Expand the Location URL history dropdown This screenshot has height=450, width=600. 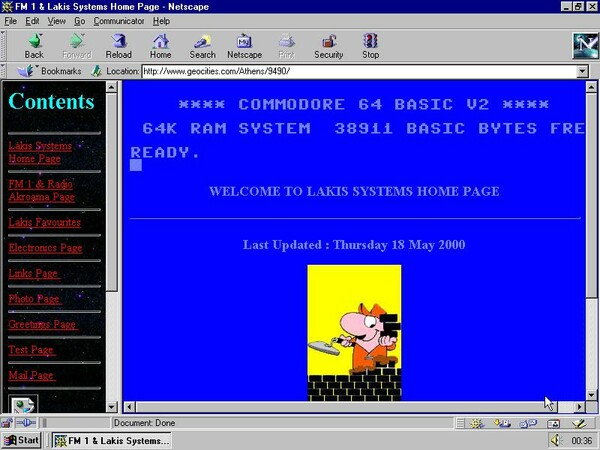coord(582,72)
